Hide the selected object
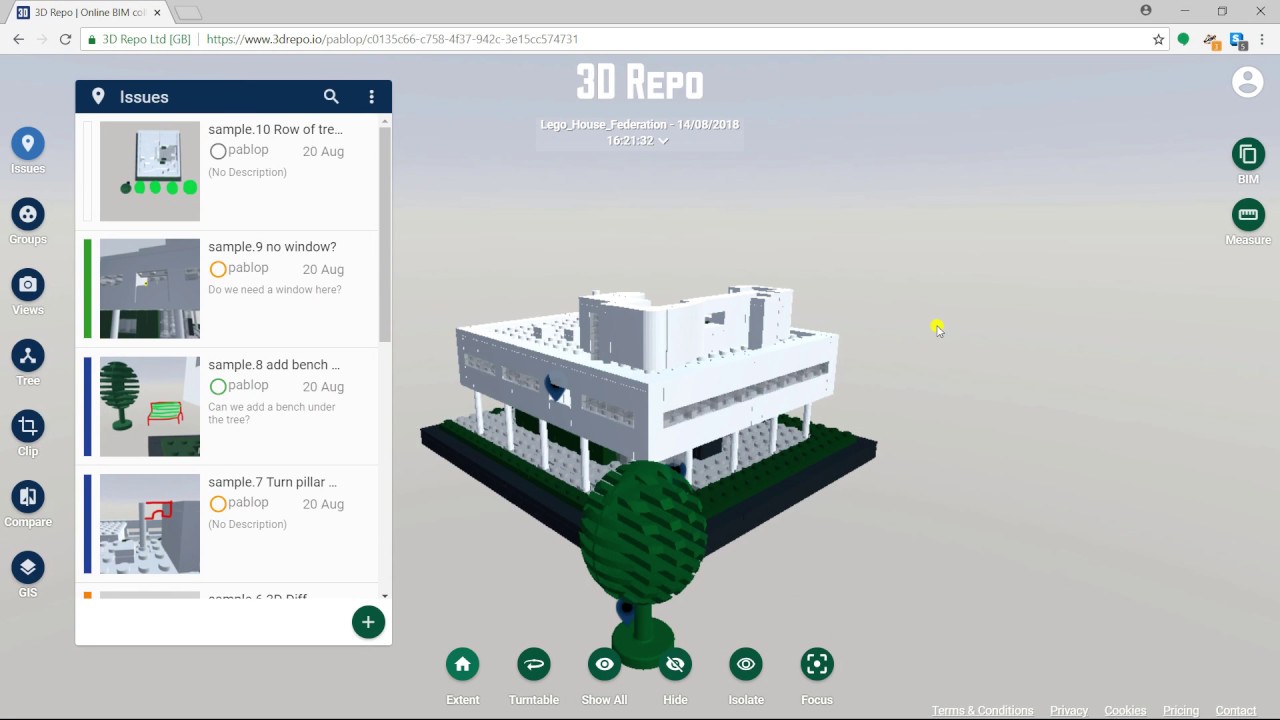 [675, 664]
